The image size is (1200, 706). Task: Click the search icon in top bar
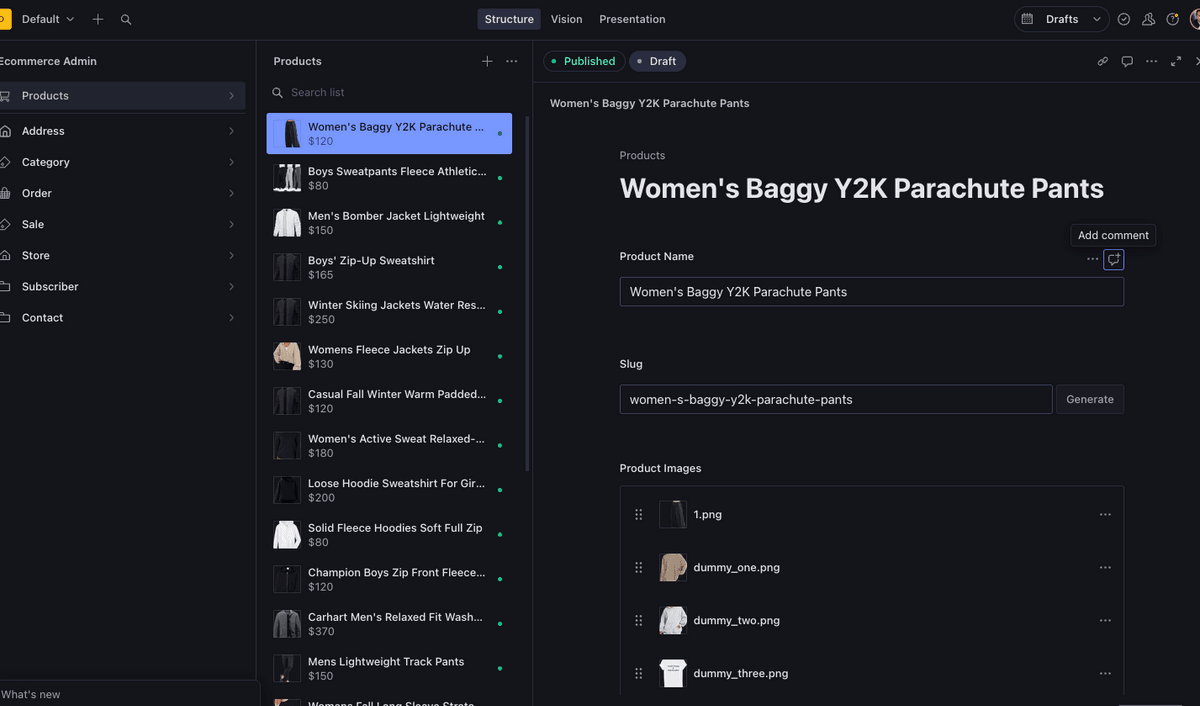(126, 19)
